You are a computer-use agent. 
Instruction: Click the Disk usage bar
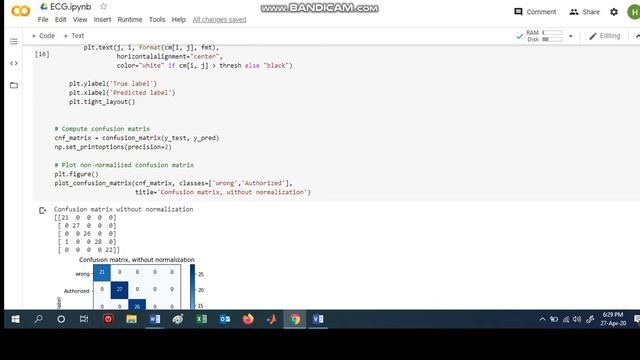pos(552,39)
